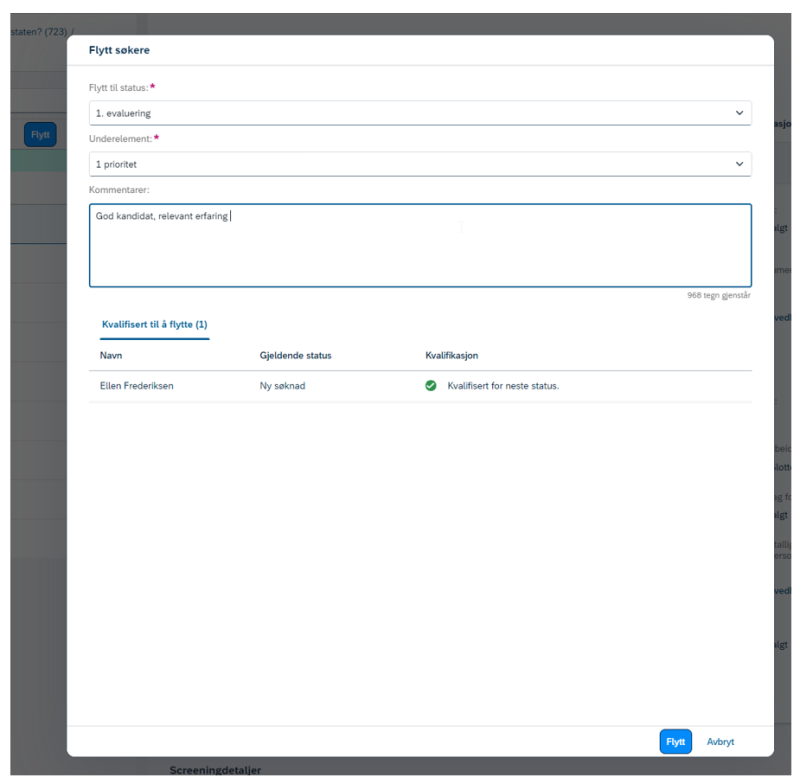
Task: Click the Gjeldende status column header
Action: point(295,356)
